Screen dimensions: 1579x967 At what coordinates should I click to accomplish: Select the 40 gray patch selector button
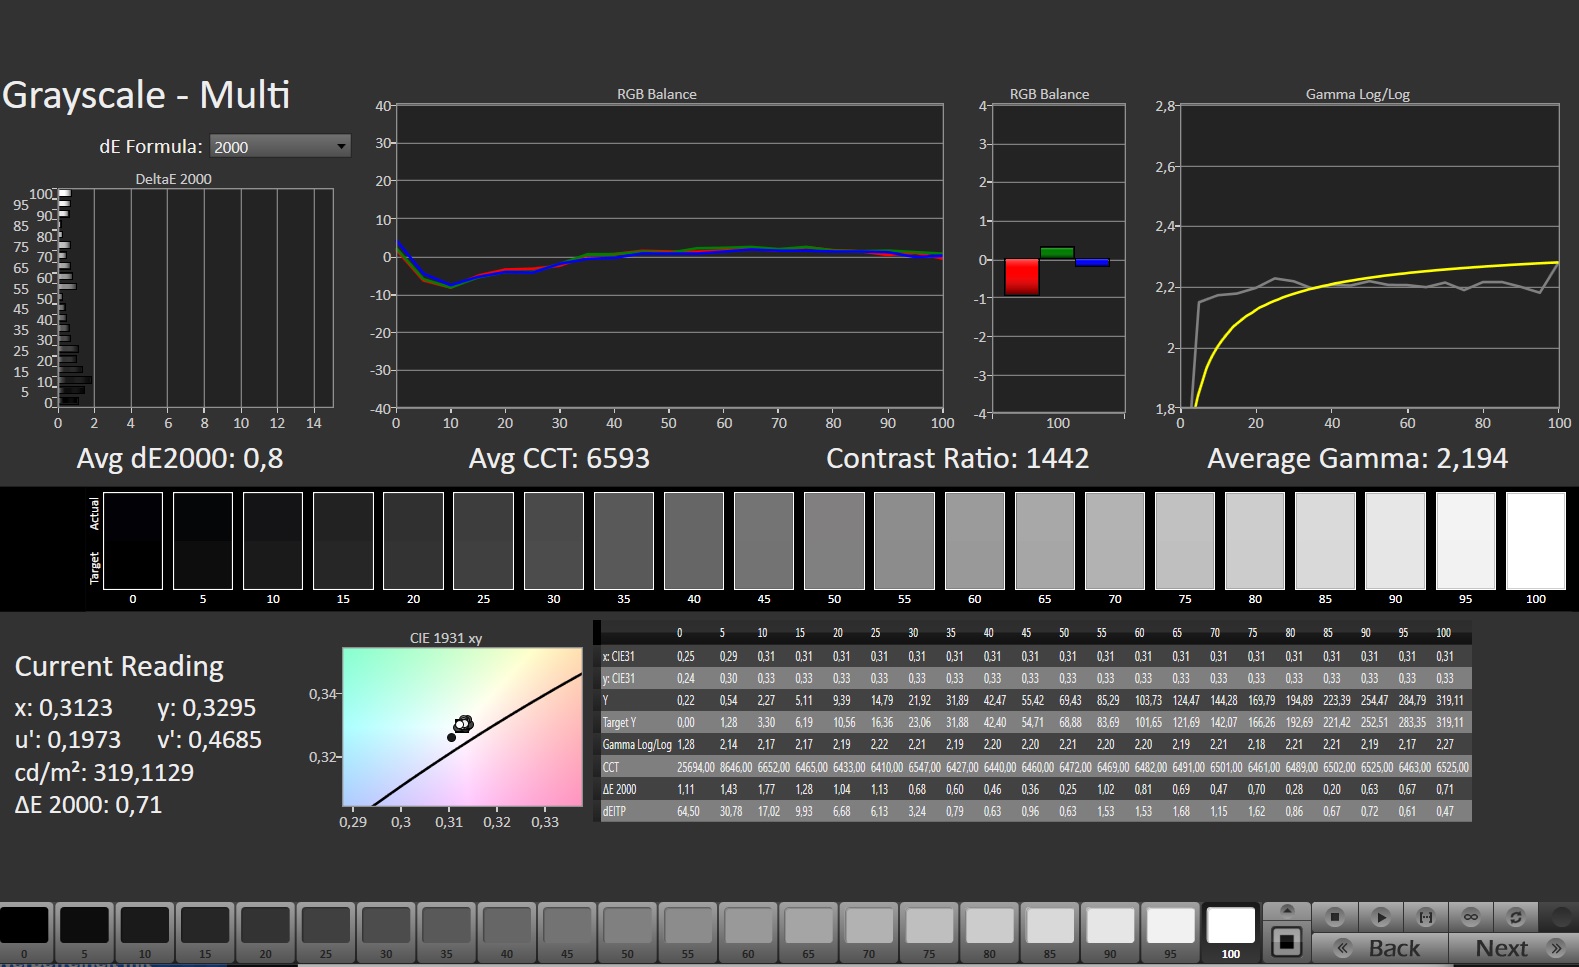[507, 932]
